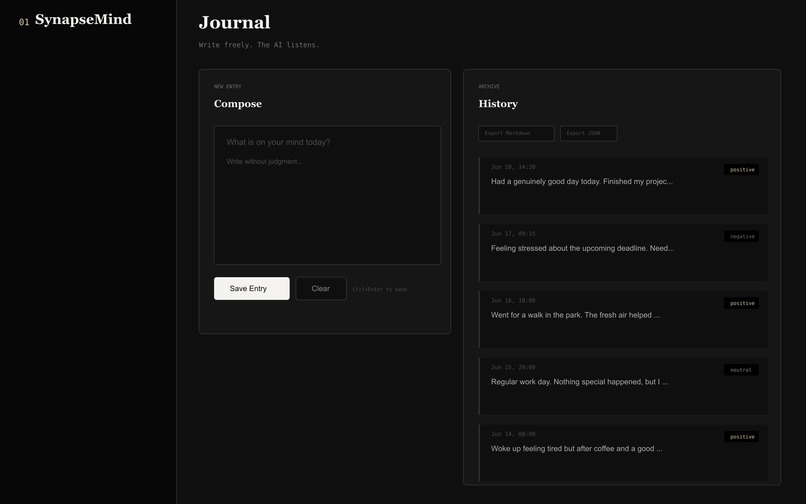This screenshot has width=806, height=504.
Task: Open entry 'Had a genuinely good day today'
Action: (623, 186)
